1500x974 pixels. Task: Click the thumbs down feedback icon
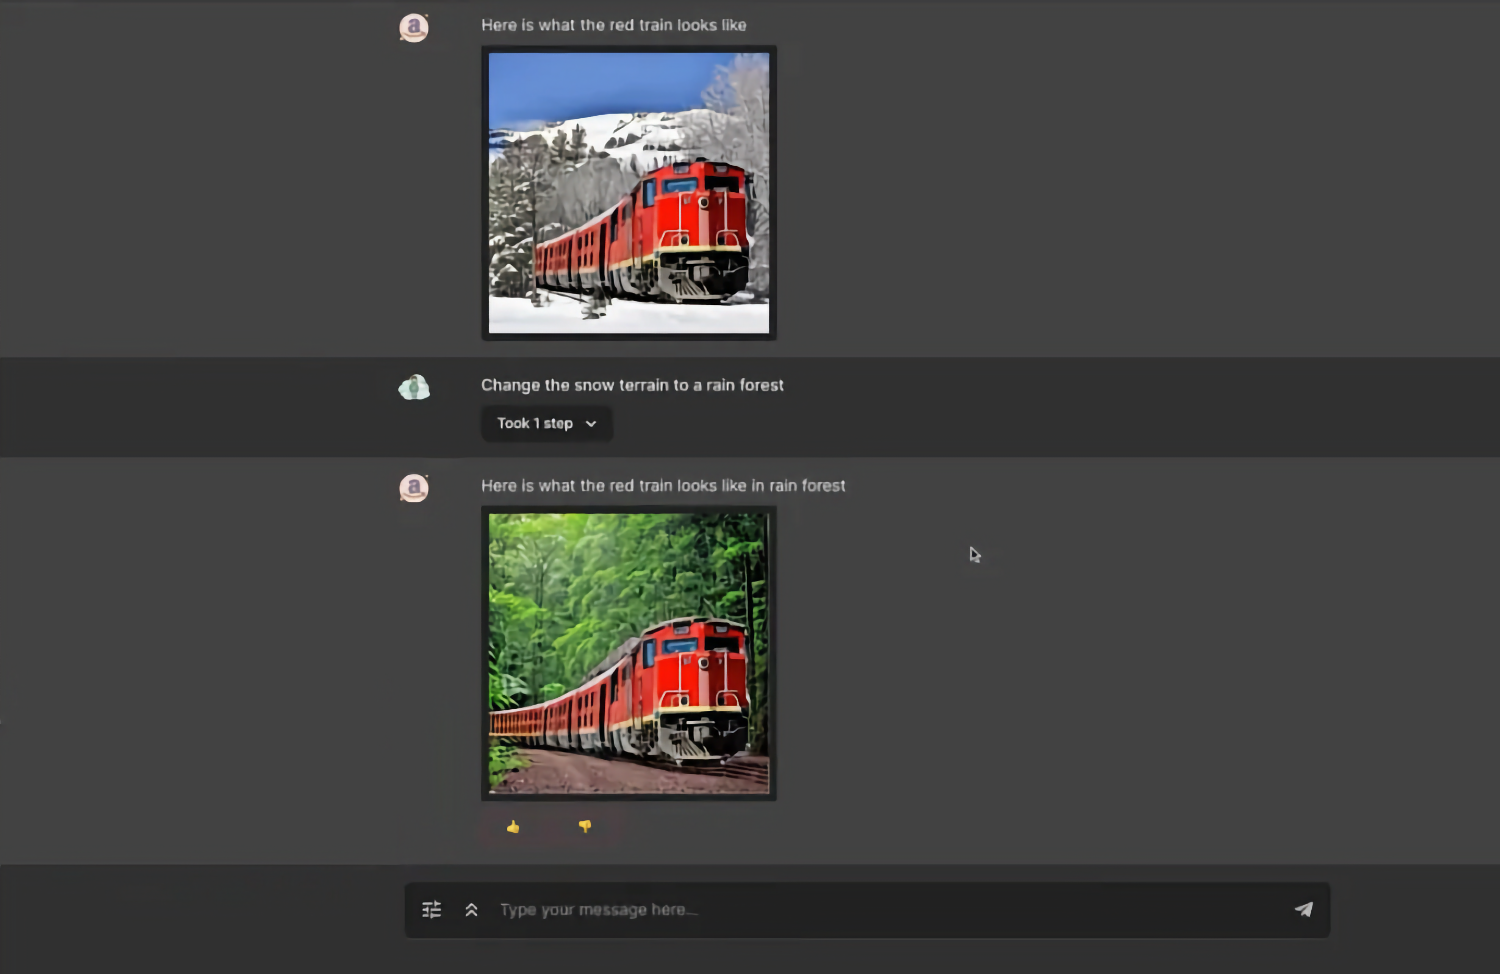tap(585, 827)
